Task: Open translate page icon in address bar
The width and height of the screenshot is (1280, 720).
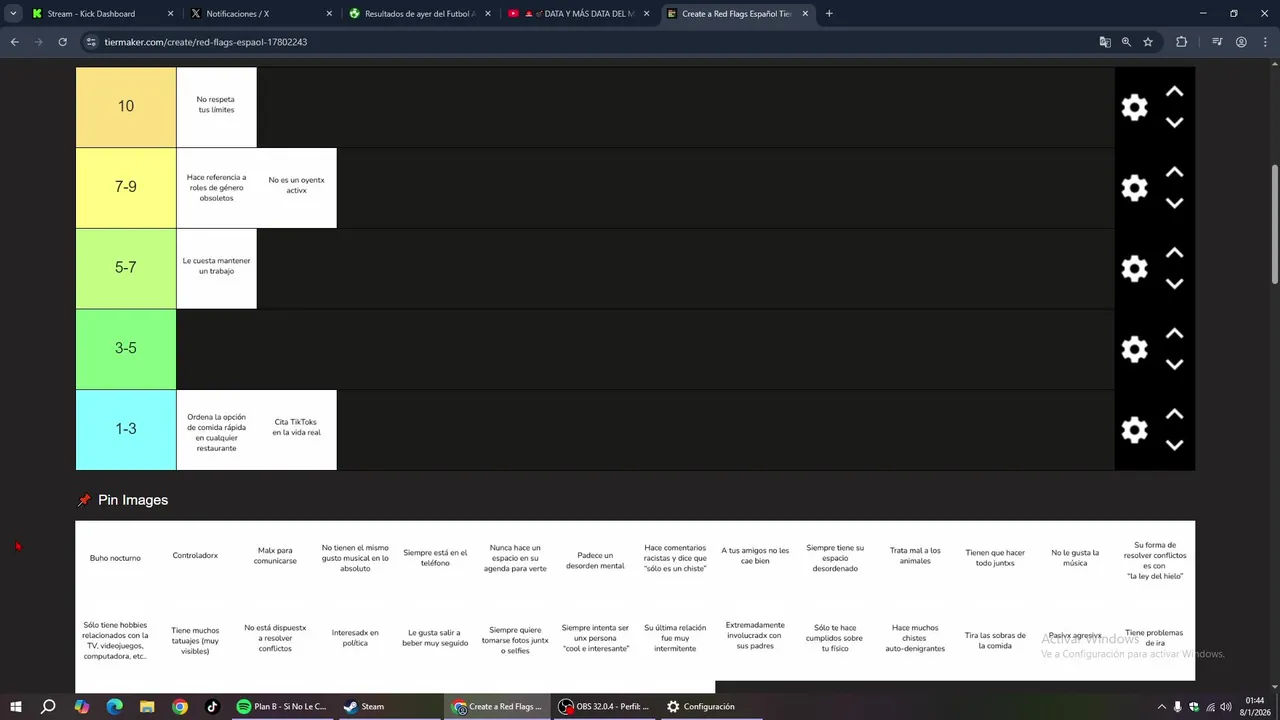Action: pyautogui.click(x=1105, y=42)
